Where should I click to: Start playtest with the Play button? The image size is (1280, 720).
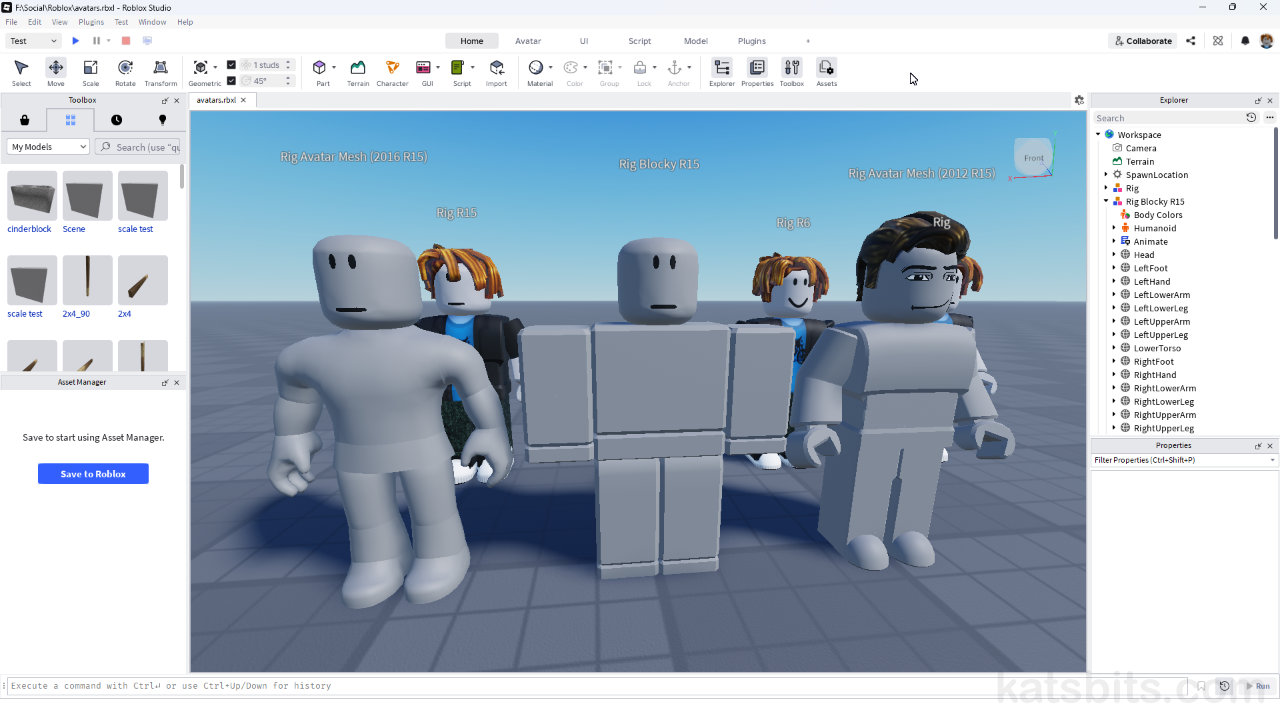(x=75, y=41)
